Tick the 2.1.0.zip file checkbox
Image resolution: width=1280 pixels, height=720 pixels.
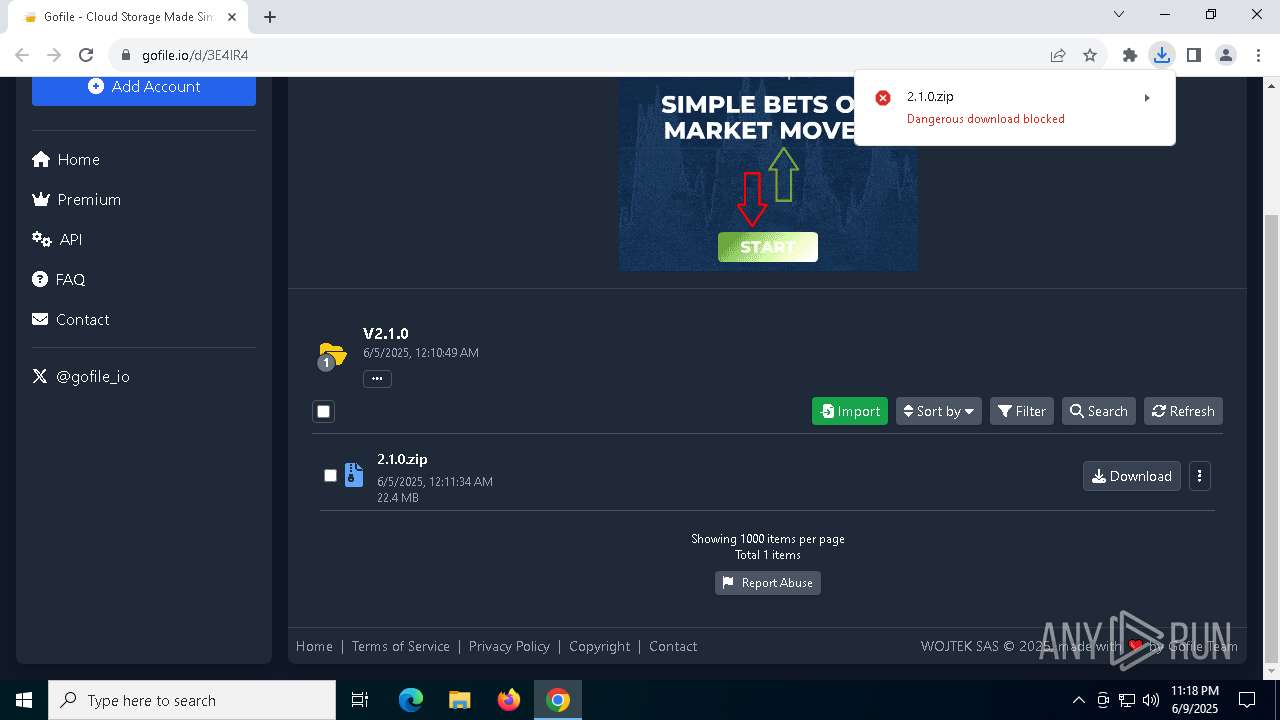point(330,476)
